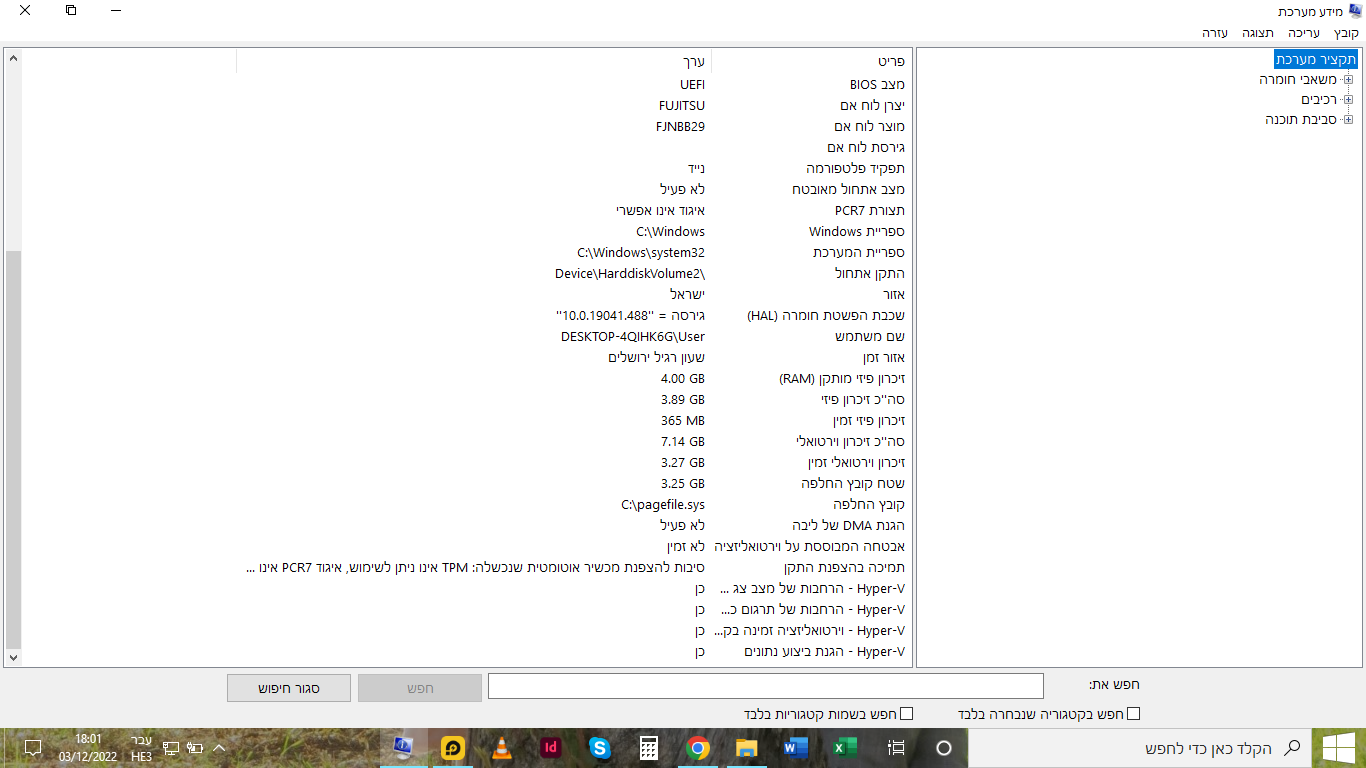This screenshot has height=768, width=1366.
Task: Click the חפש search button
Action: (420, 688)
